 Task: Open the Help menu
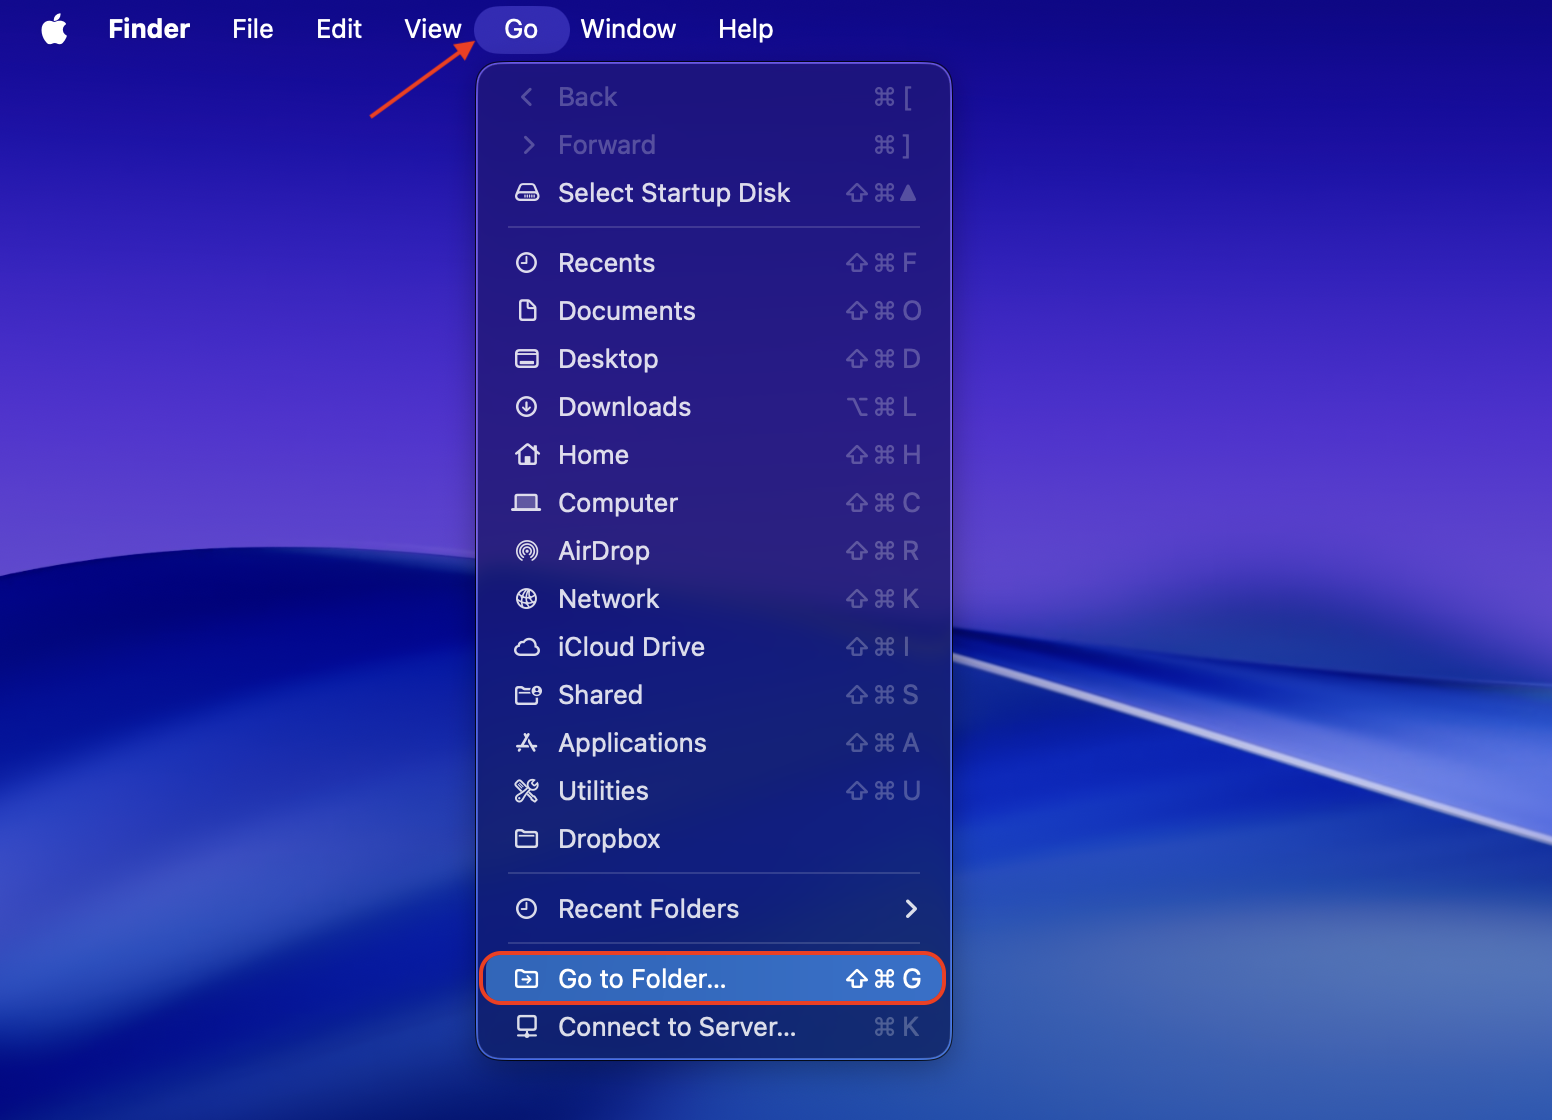[746, 29]
